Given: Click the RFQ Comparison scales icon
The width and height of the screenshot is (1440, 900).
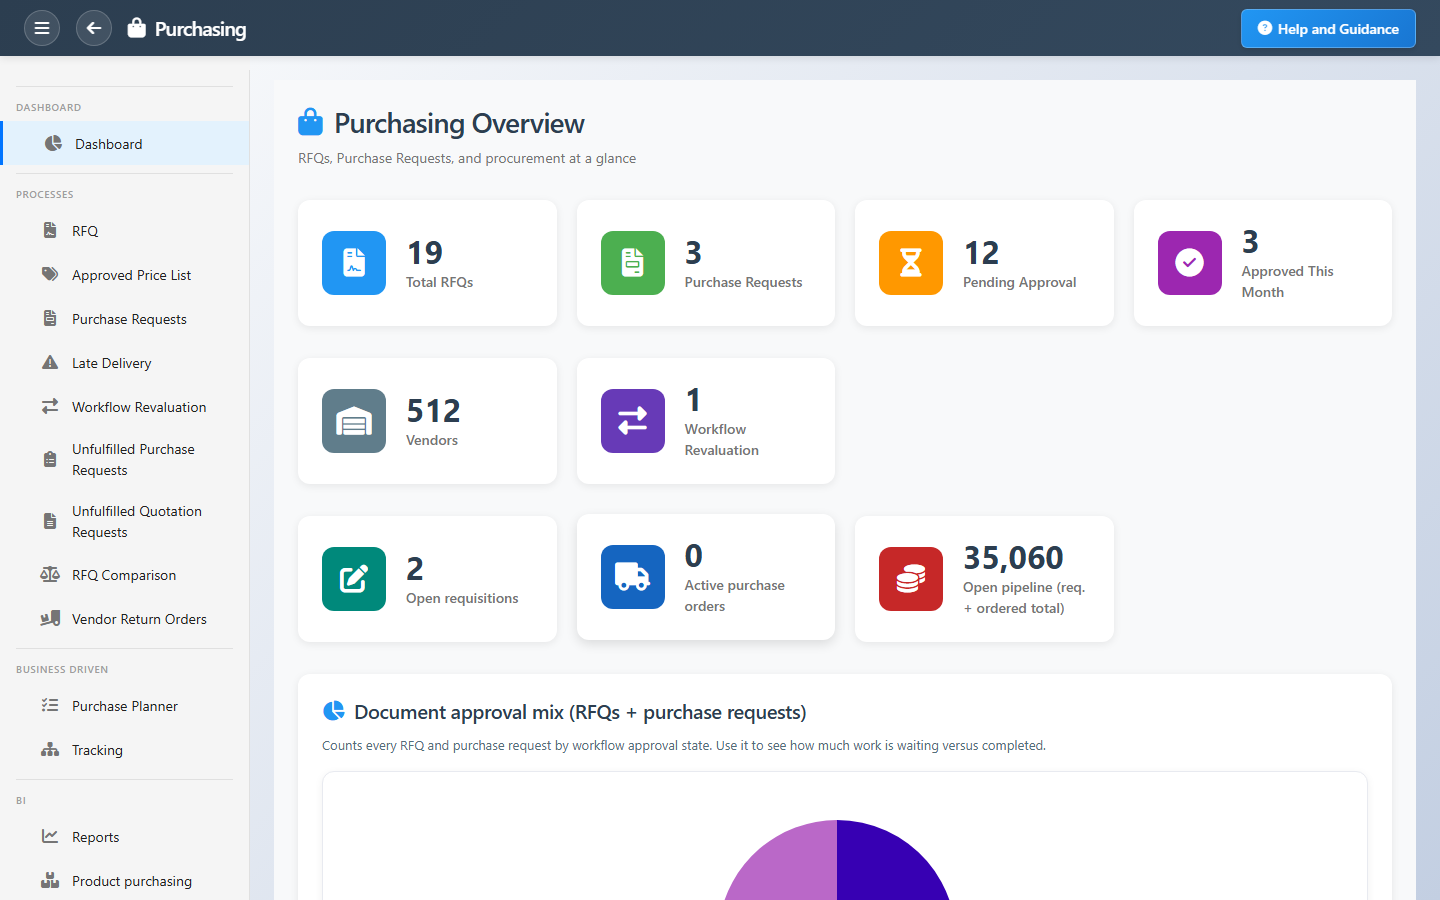Looking at the screenshot, I should [x=50, y=575].
